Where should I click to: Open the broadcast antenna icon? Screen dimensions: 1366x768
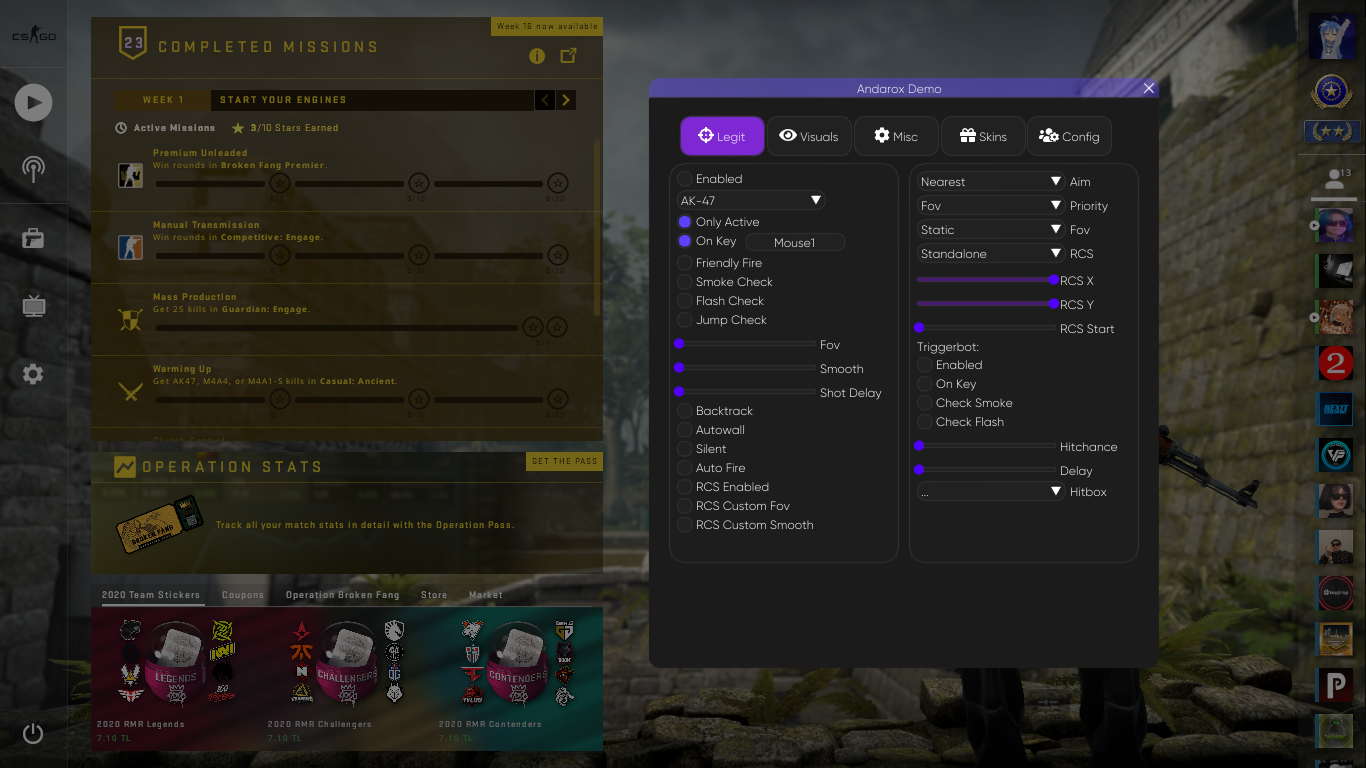click(33, 169)
